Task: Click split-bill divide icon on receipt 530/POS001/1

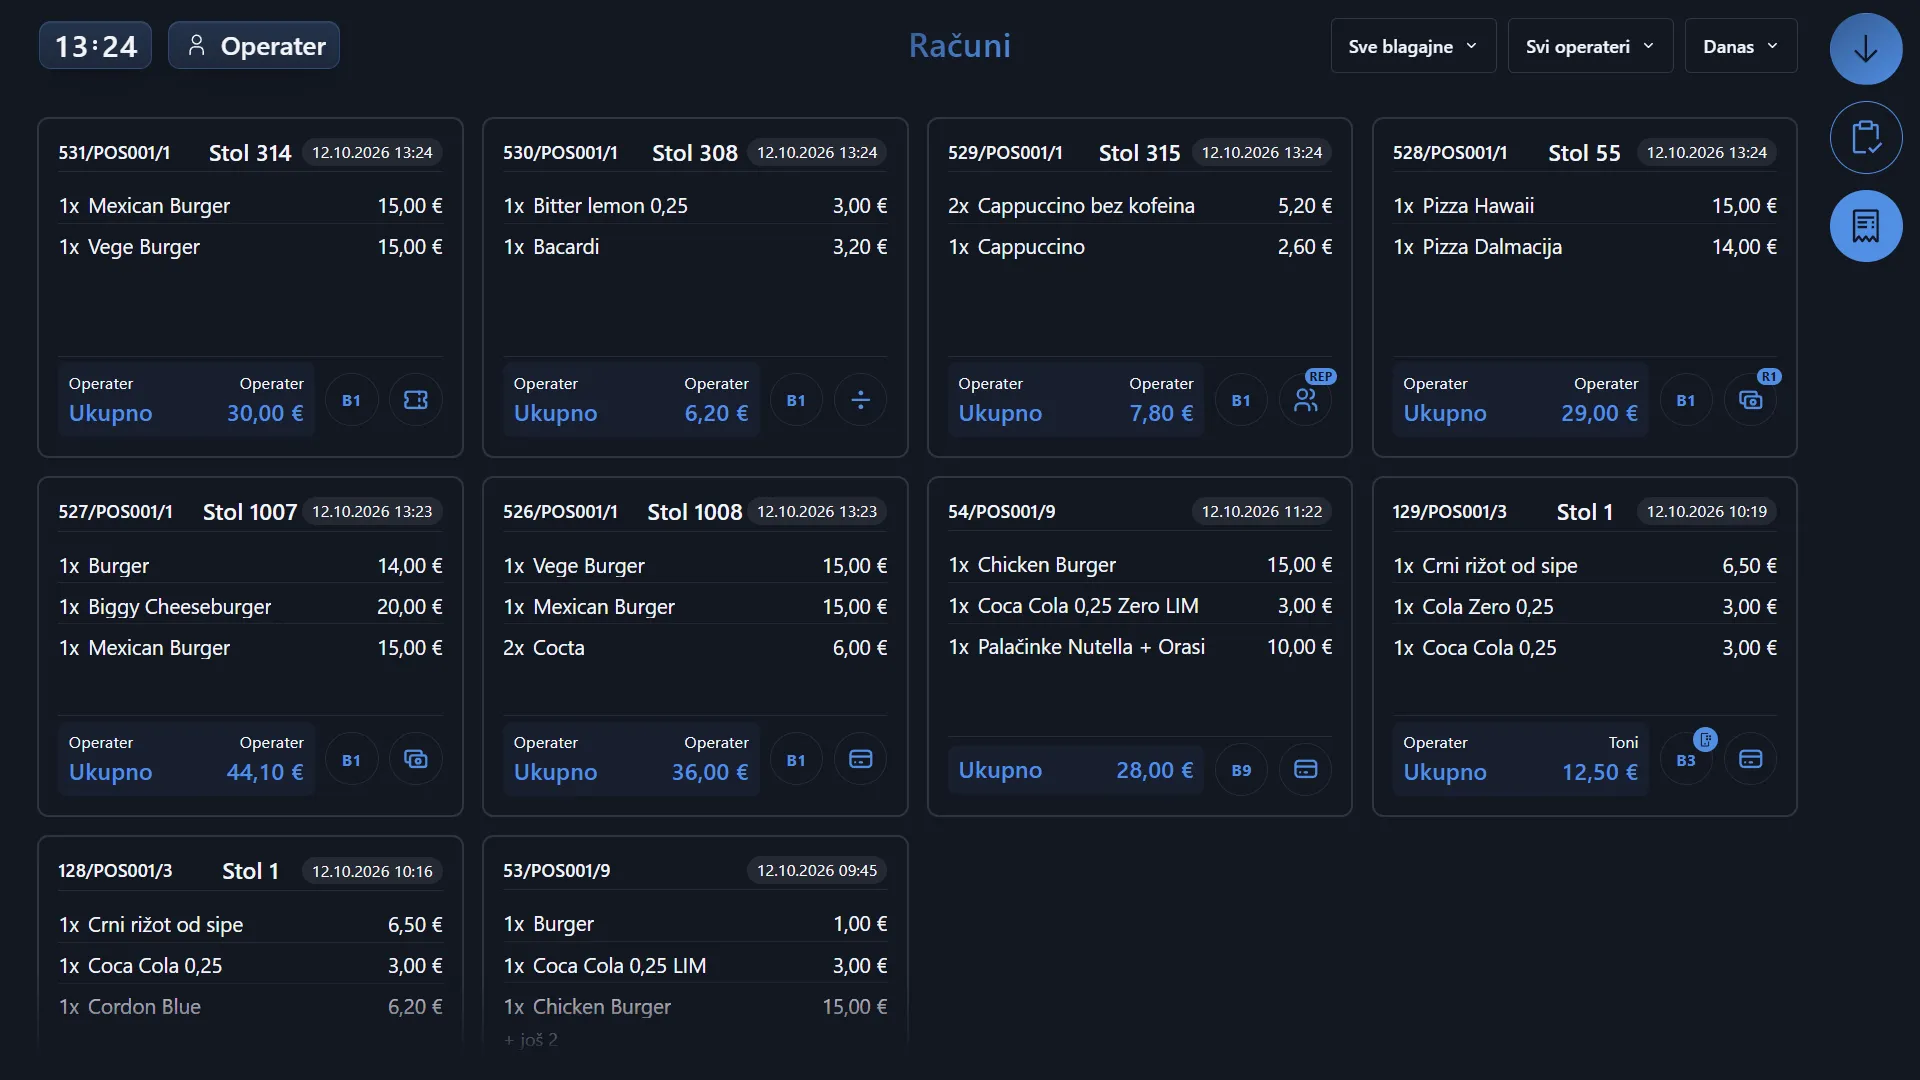Action: coord(860,400)
